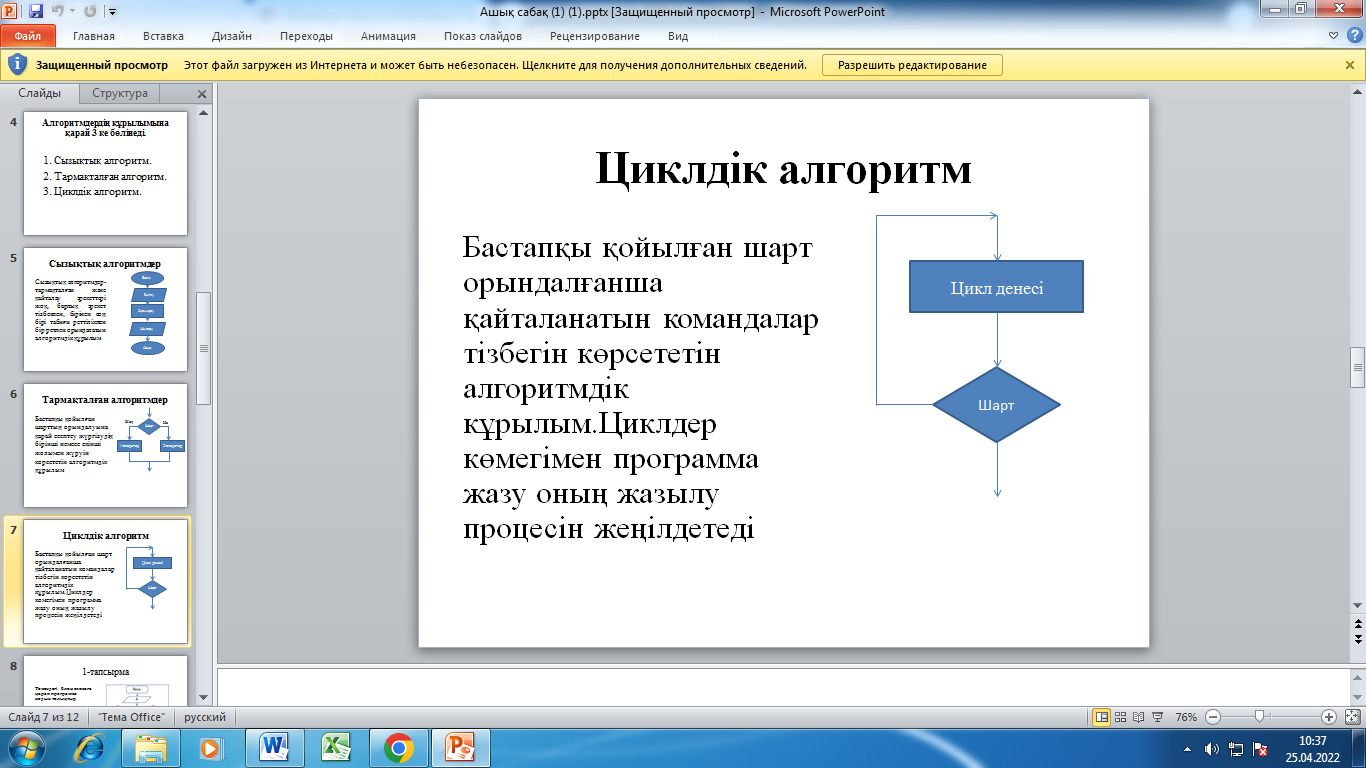The width and height of the screenshot is (1366, 768).
Task: Click the body text paragraph on the slide
Action: [x=640, y=387]
